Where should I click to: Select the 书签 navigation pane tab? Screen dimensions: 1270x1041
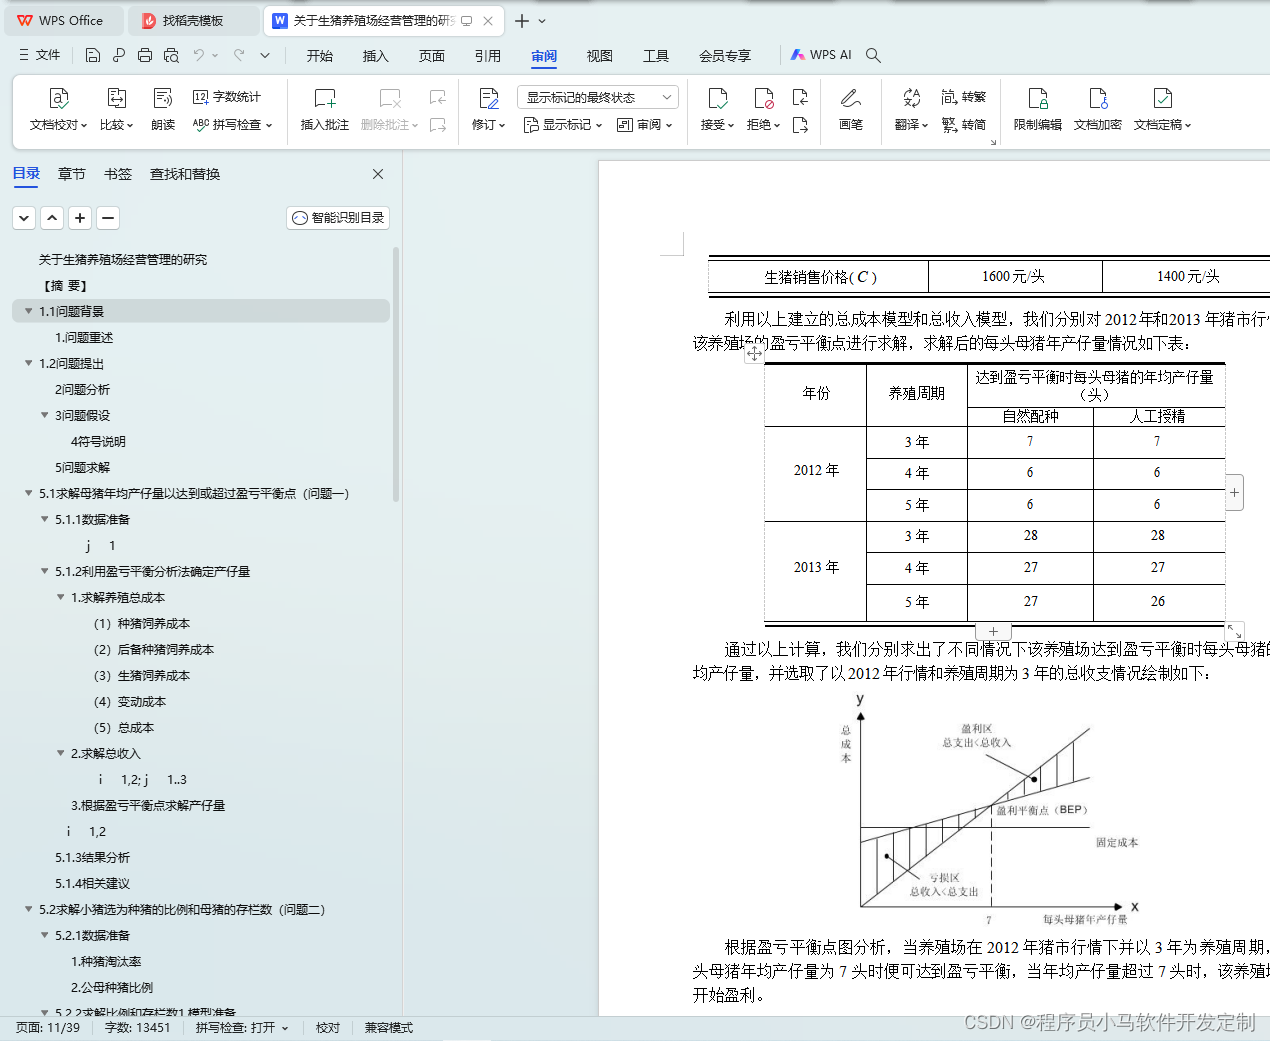(x=118, y=174)
